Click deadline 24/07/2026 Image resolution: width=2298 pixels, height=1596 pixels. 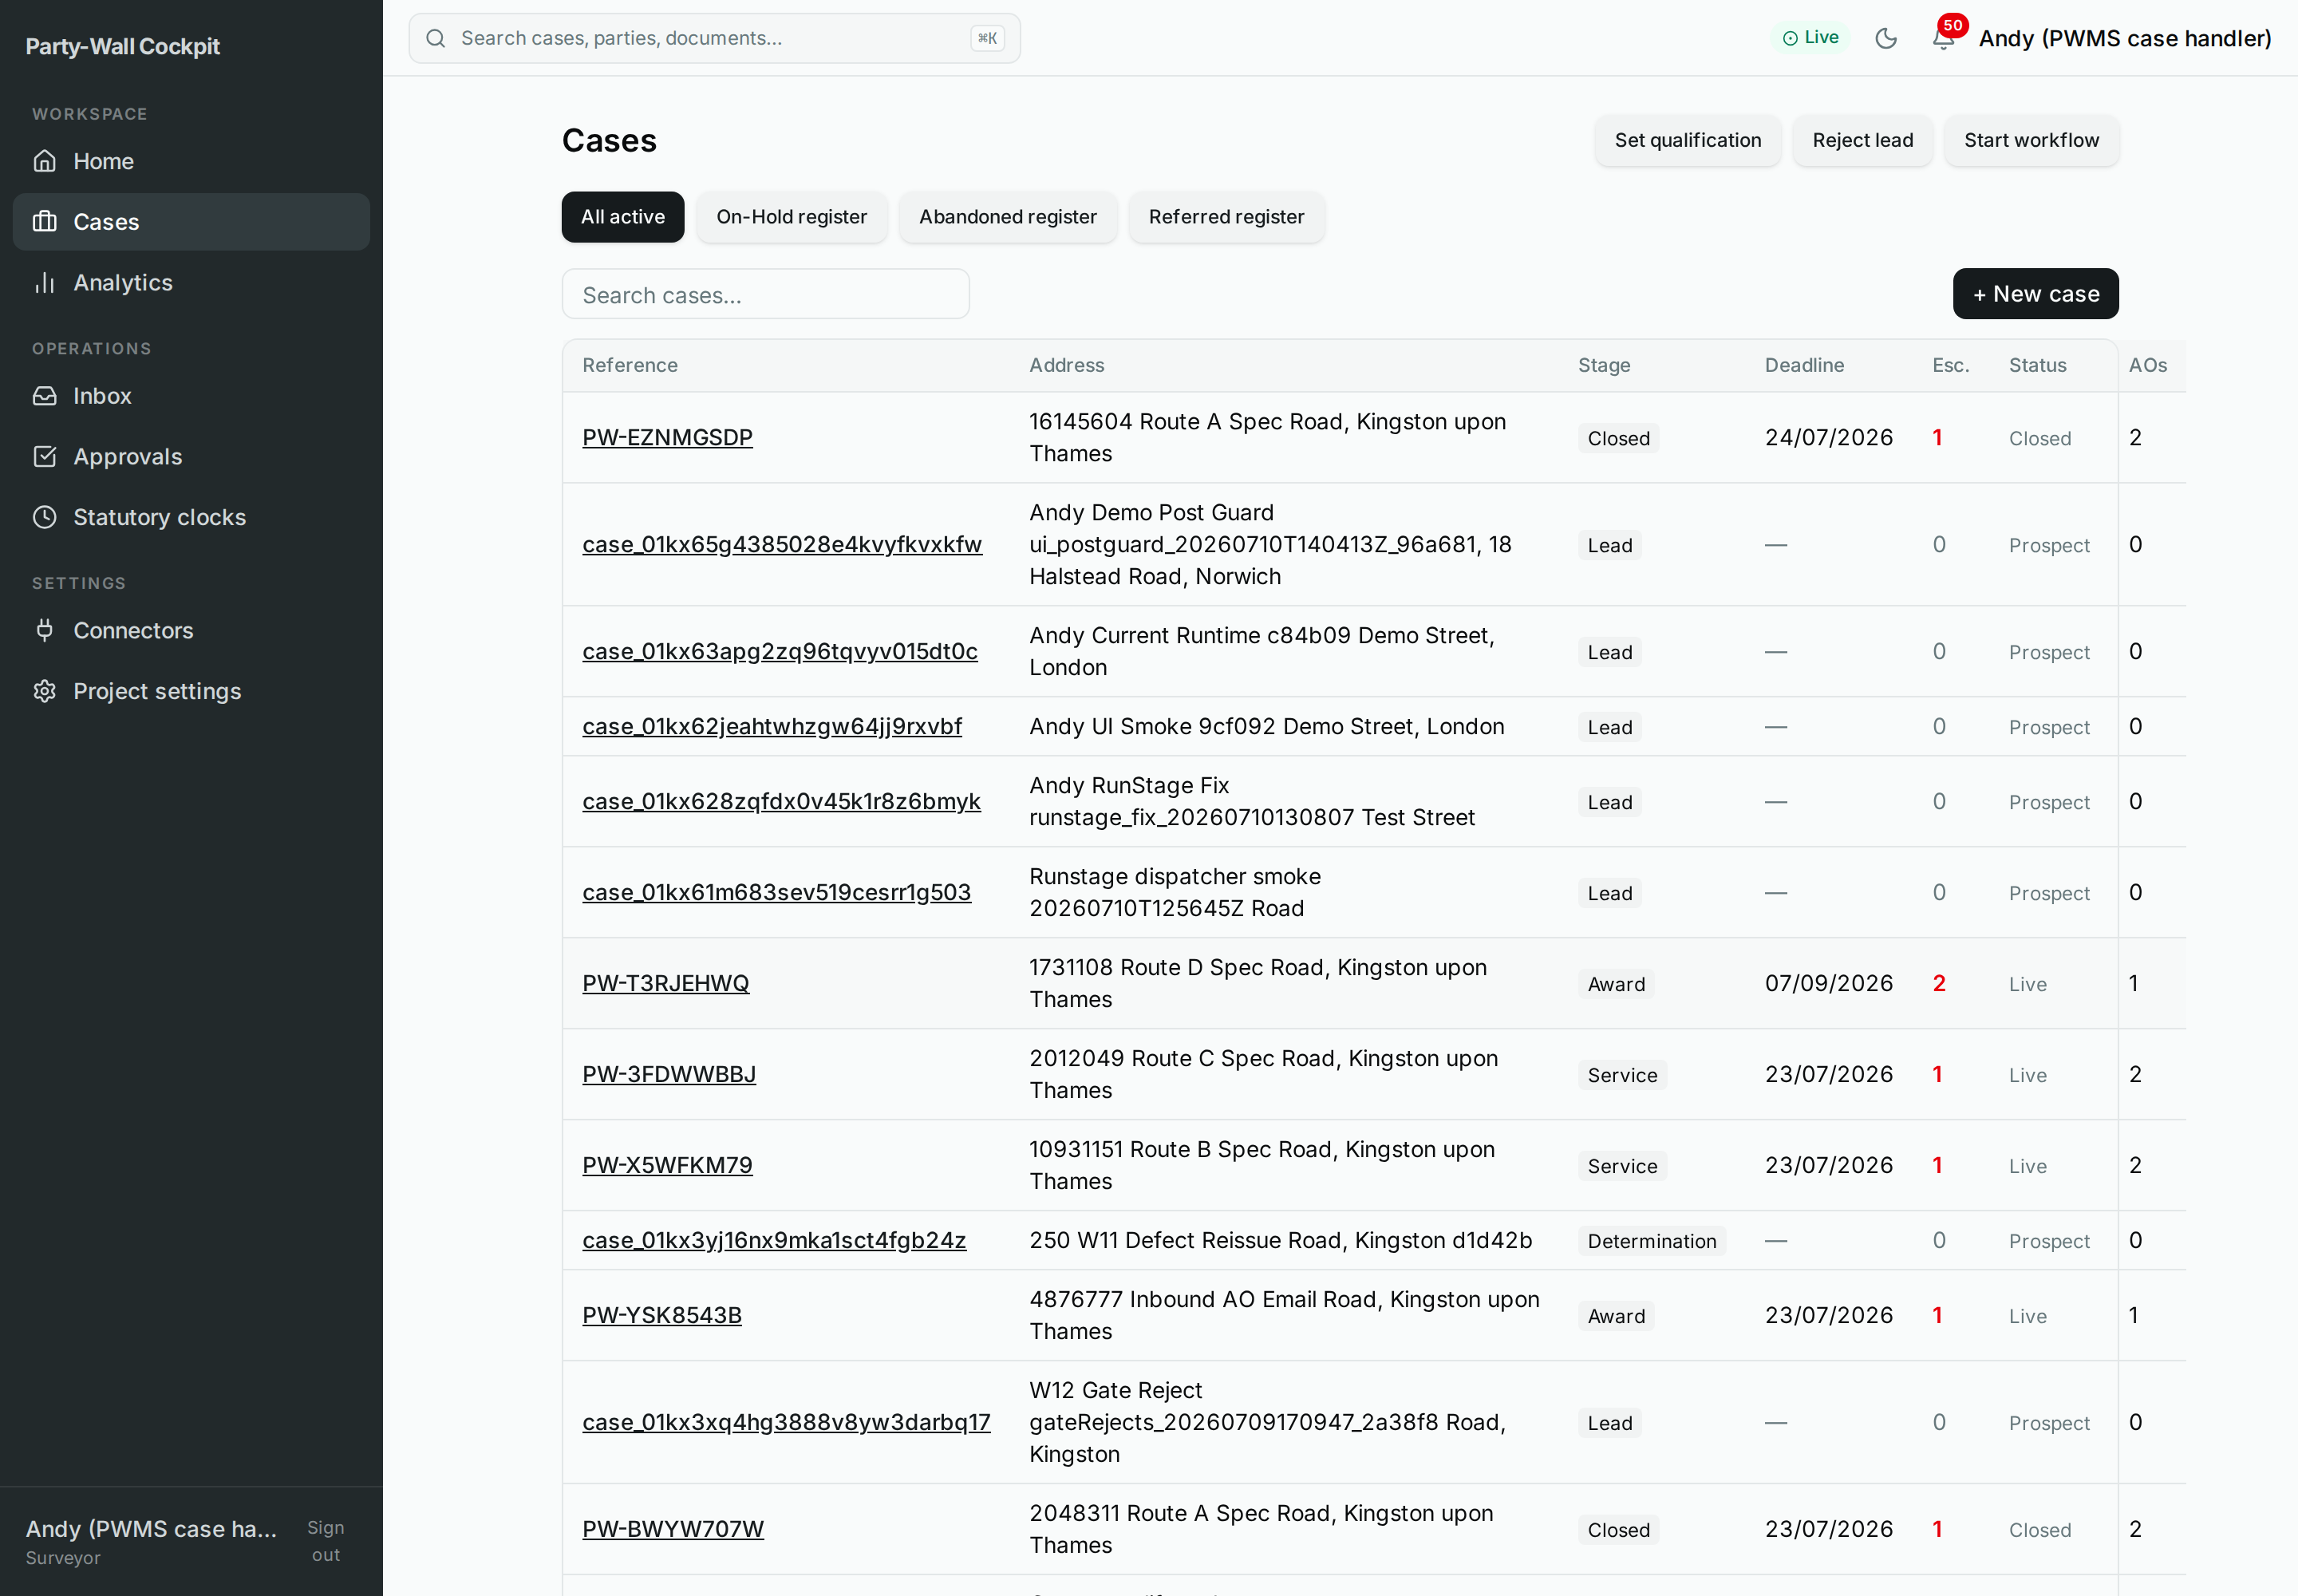click(1828, 437)
